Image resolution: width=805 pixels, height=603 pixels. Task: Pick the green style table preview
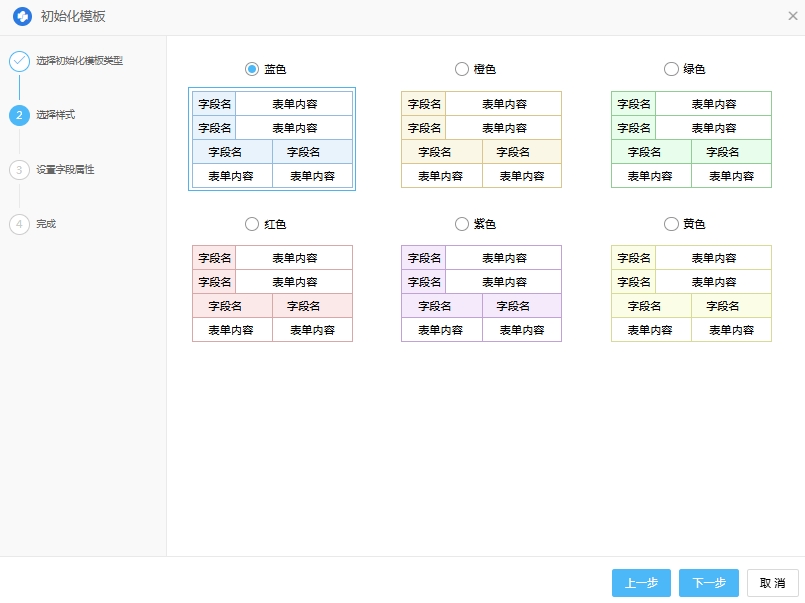(691, 139)
